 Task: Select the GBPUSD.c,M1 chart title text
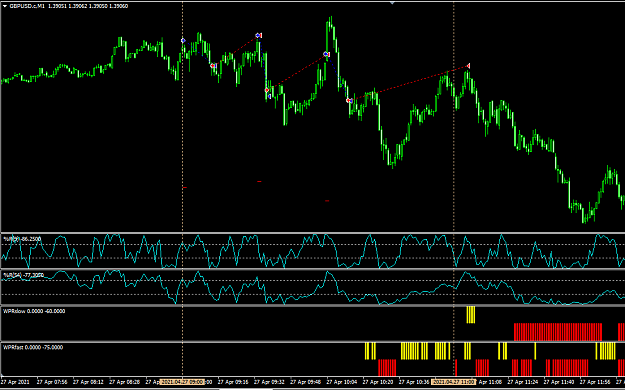point(27,6)
